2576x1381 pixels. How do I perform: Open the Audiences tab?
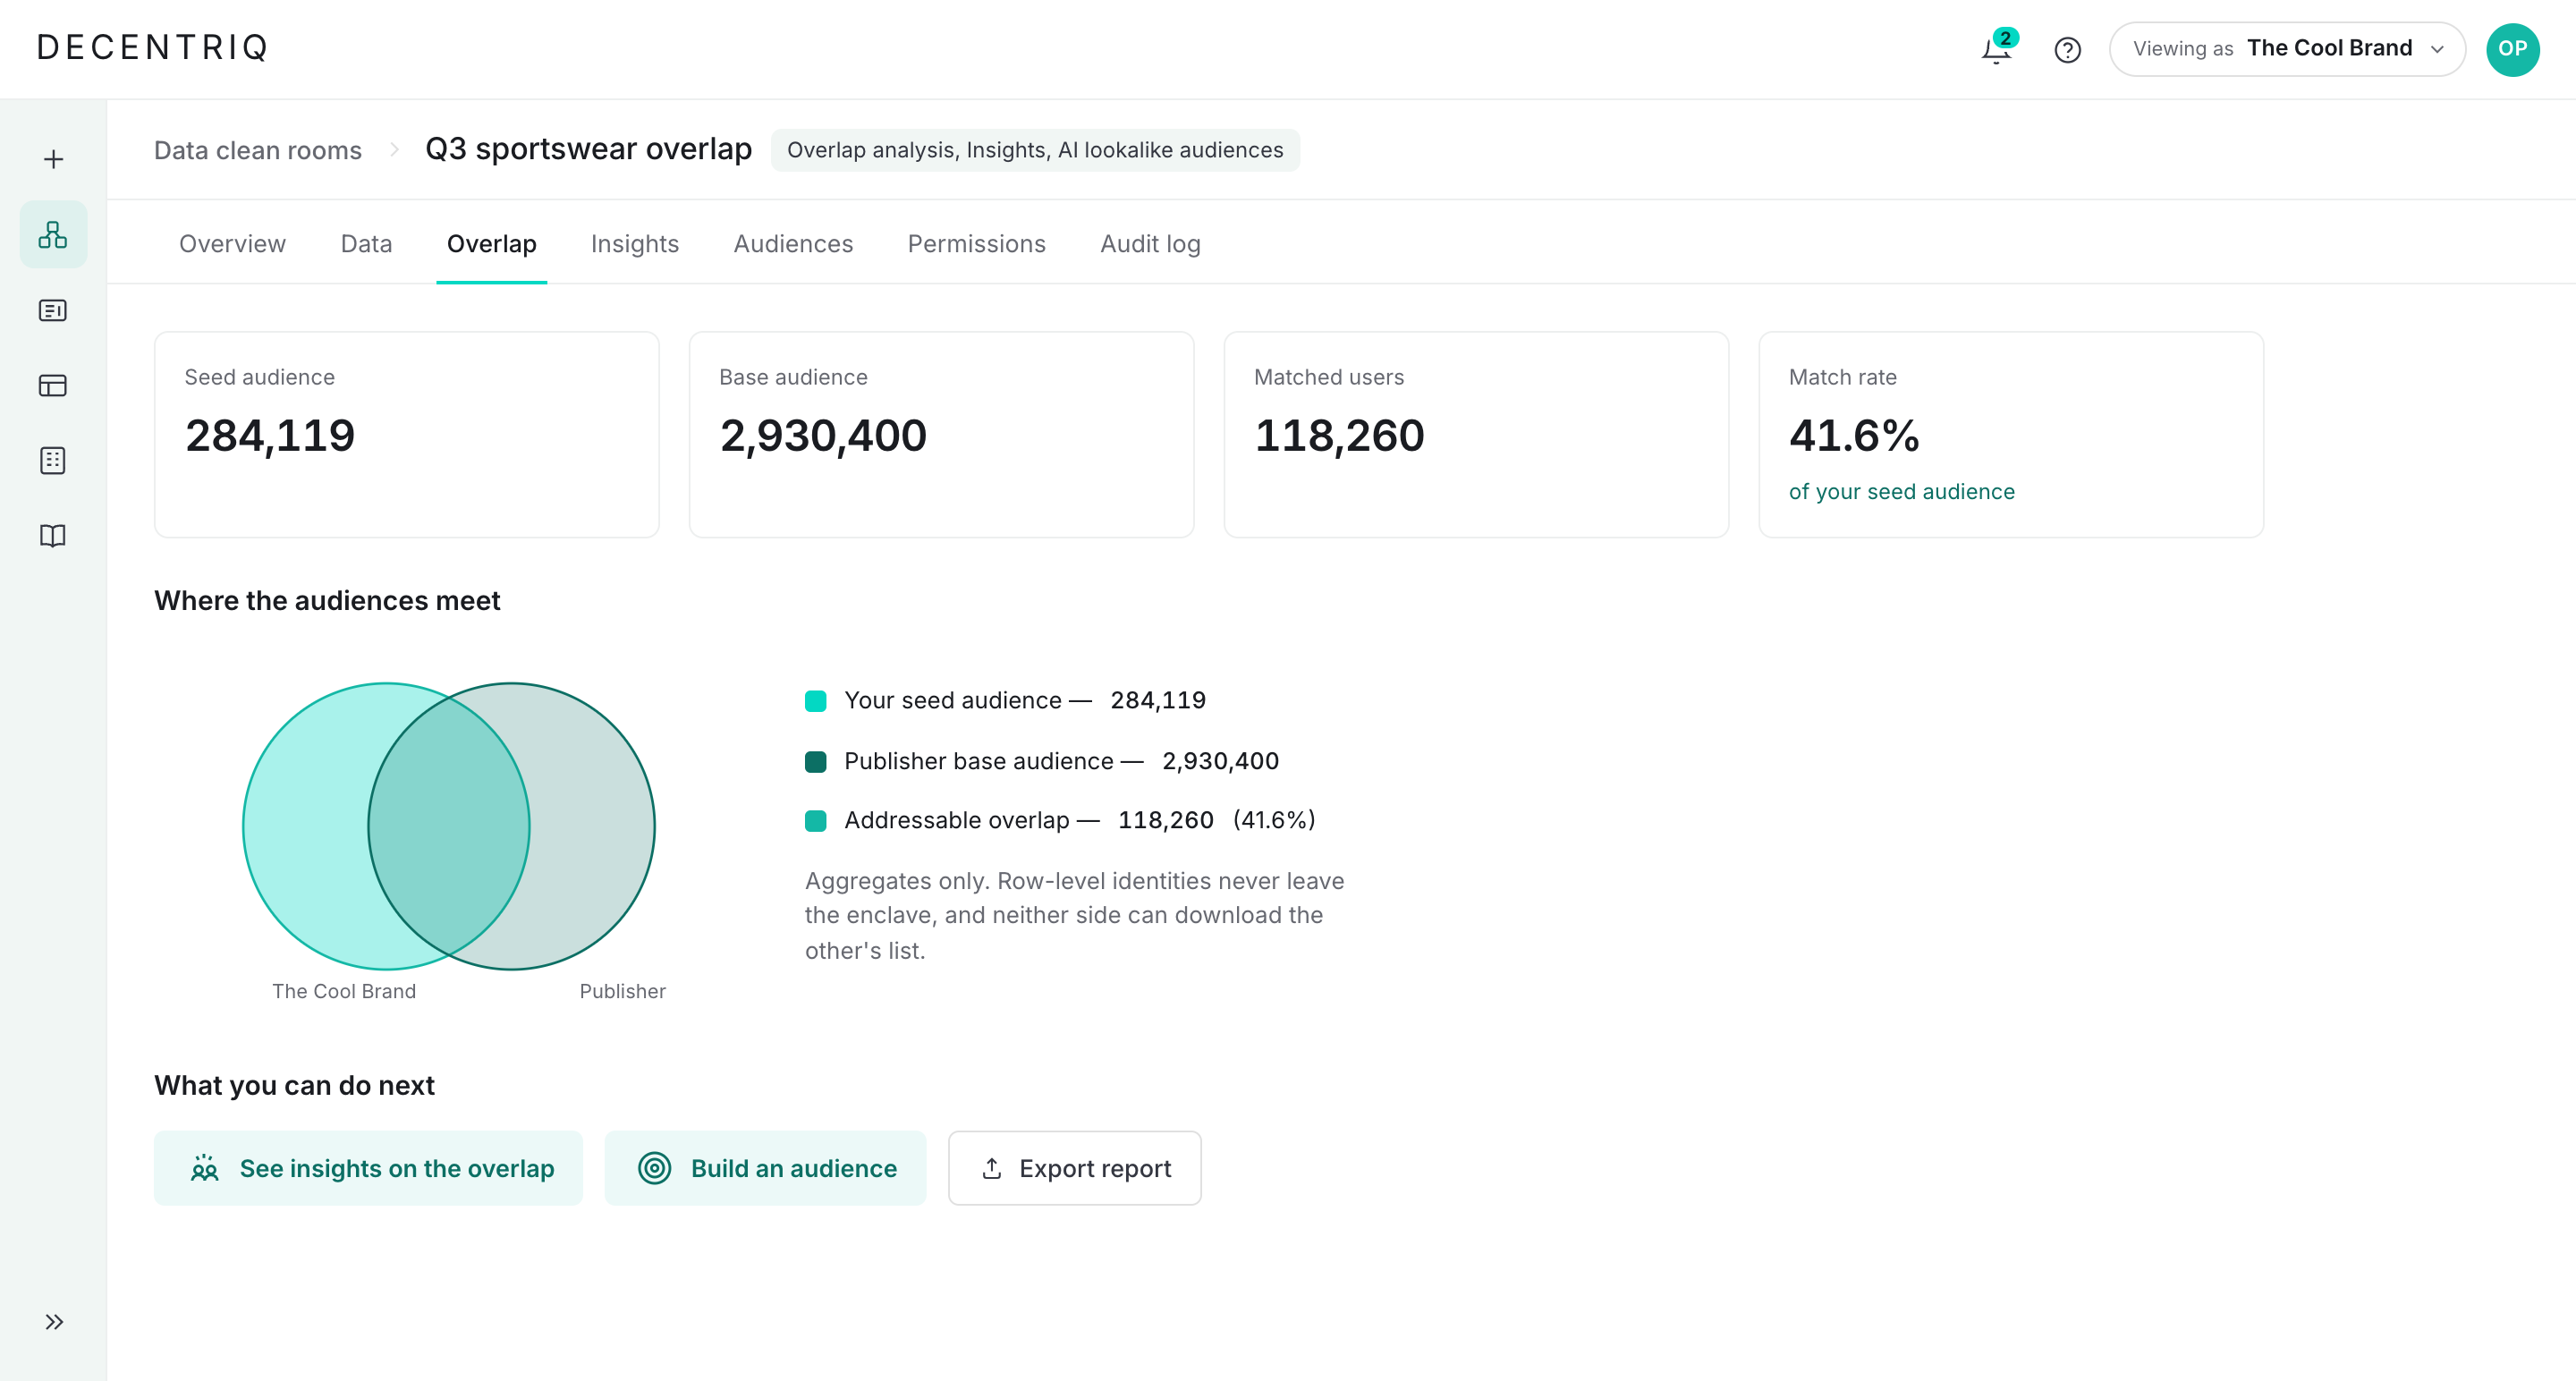[x=793, y=244]
